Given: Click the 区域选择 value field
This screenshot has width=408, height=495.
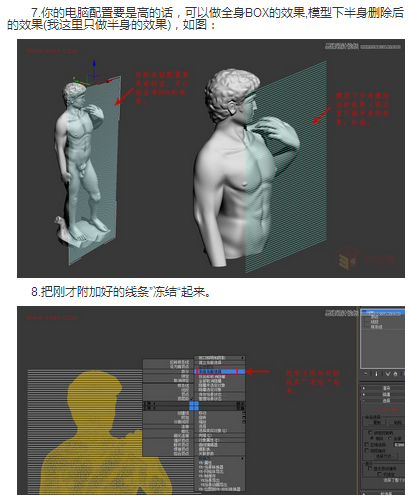Looking at the screenshot, I should 399,445.
